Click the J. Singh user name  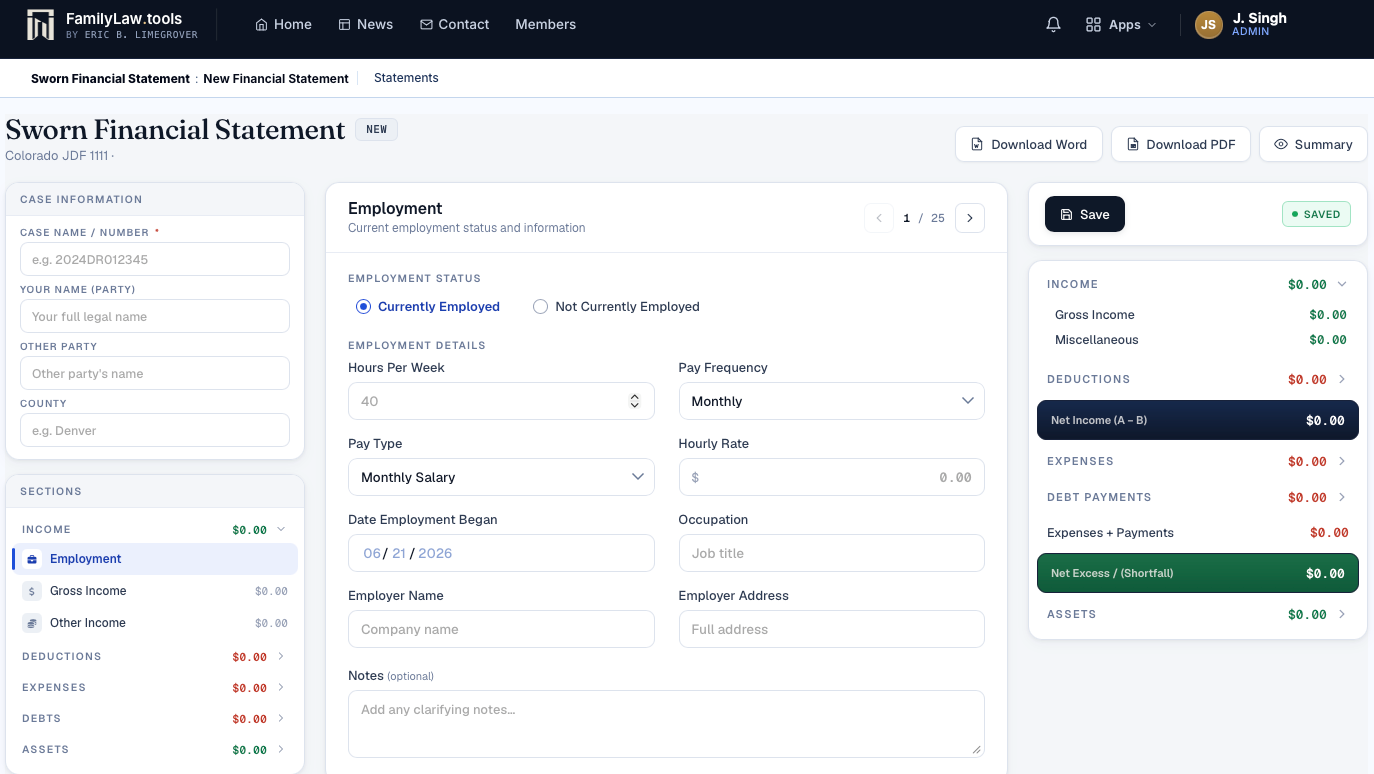coord(1260,18)
